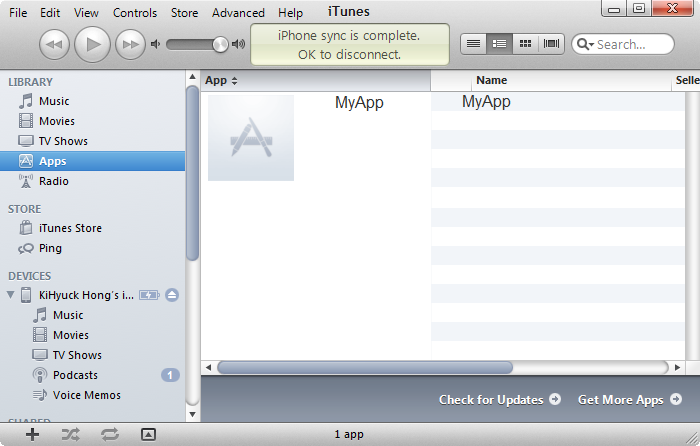Click the battery charging icon beside device
Viewport: 700px width, 446px height.
pos(149,295)
